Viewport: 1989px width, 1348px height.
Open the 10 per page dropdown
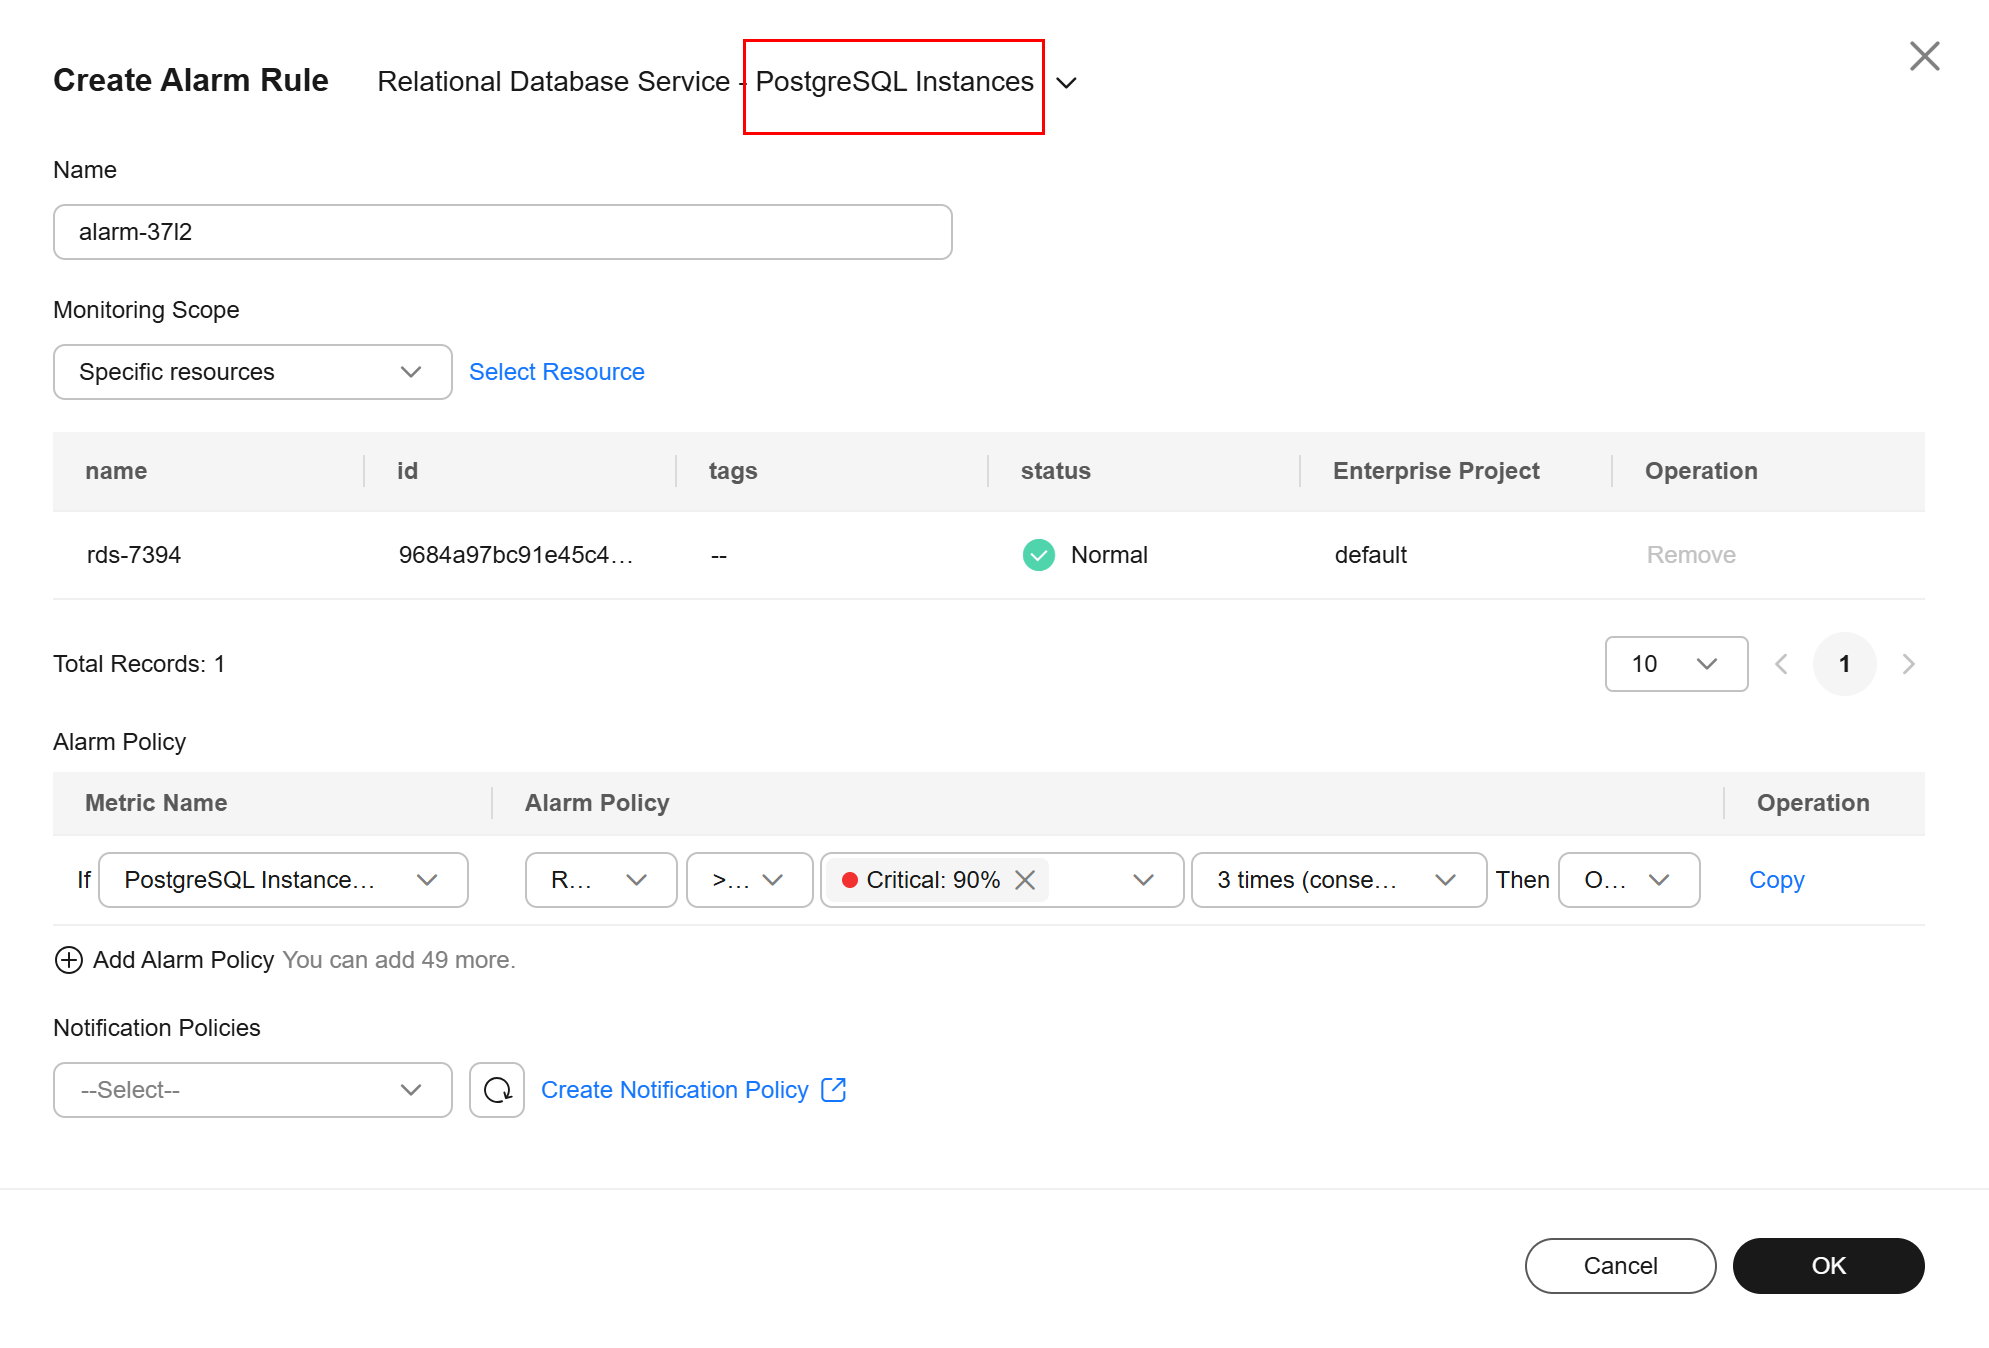(x=1677, y=664)
